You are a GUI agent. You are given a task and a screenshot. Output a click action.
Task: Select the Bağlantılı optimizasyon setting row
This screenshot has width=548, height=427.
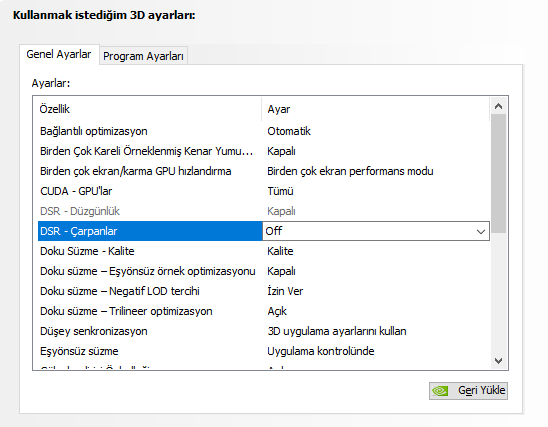[264, 131]
